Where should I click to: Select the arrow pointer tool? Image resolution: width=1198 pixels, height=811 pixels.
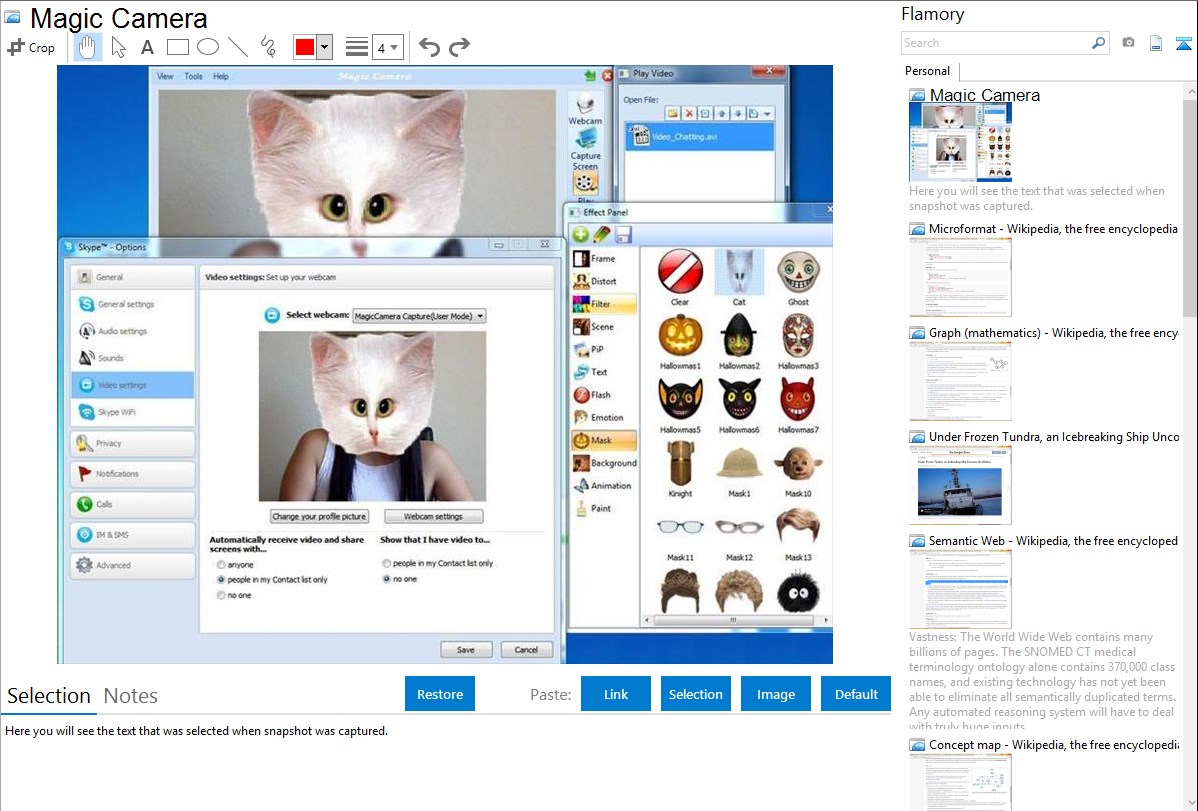point(118,47)
